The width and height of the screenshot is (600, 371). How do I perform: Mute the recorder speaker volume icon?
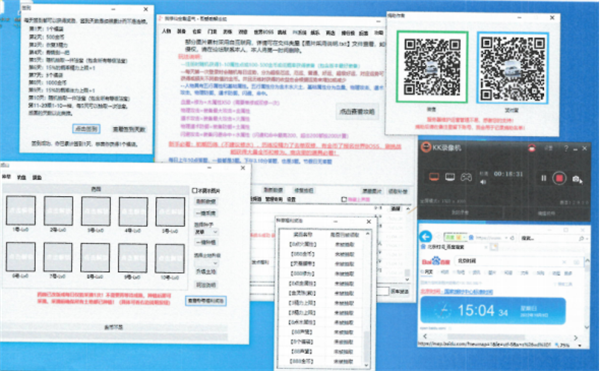[x=483, y=182]
